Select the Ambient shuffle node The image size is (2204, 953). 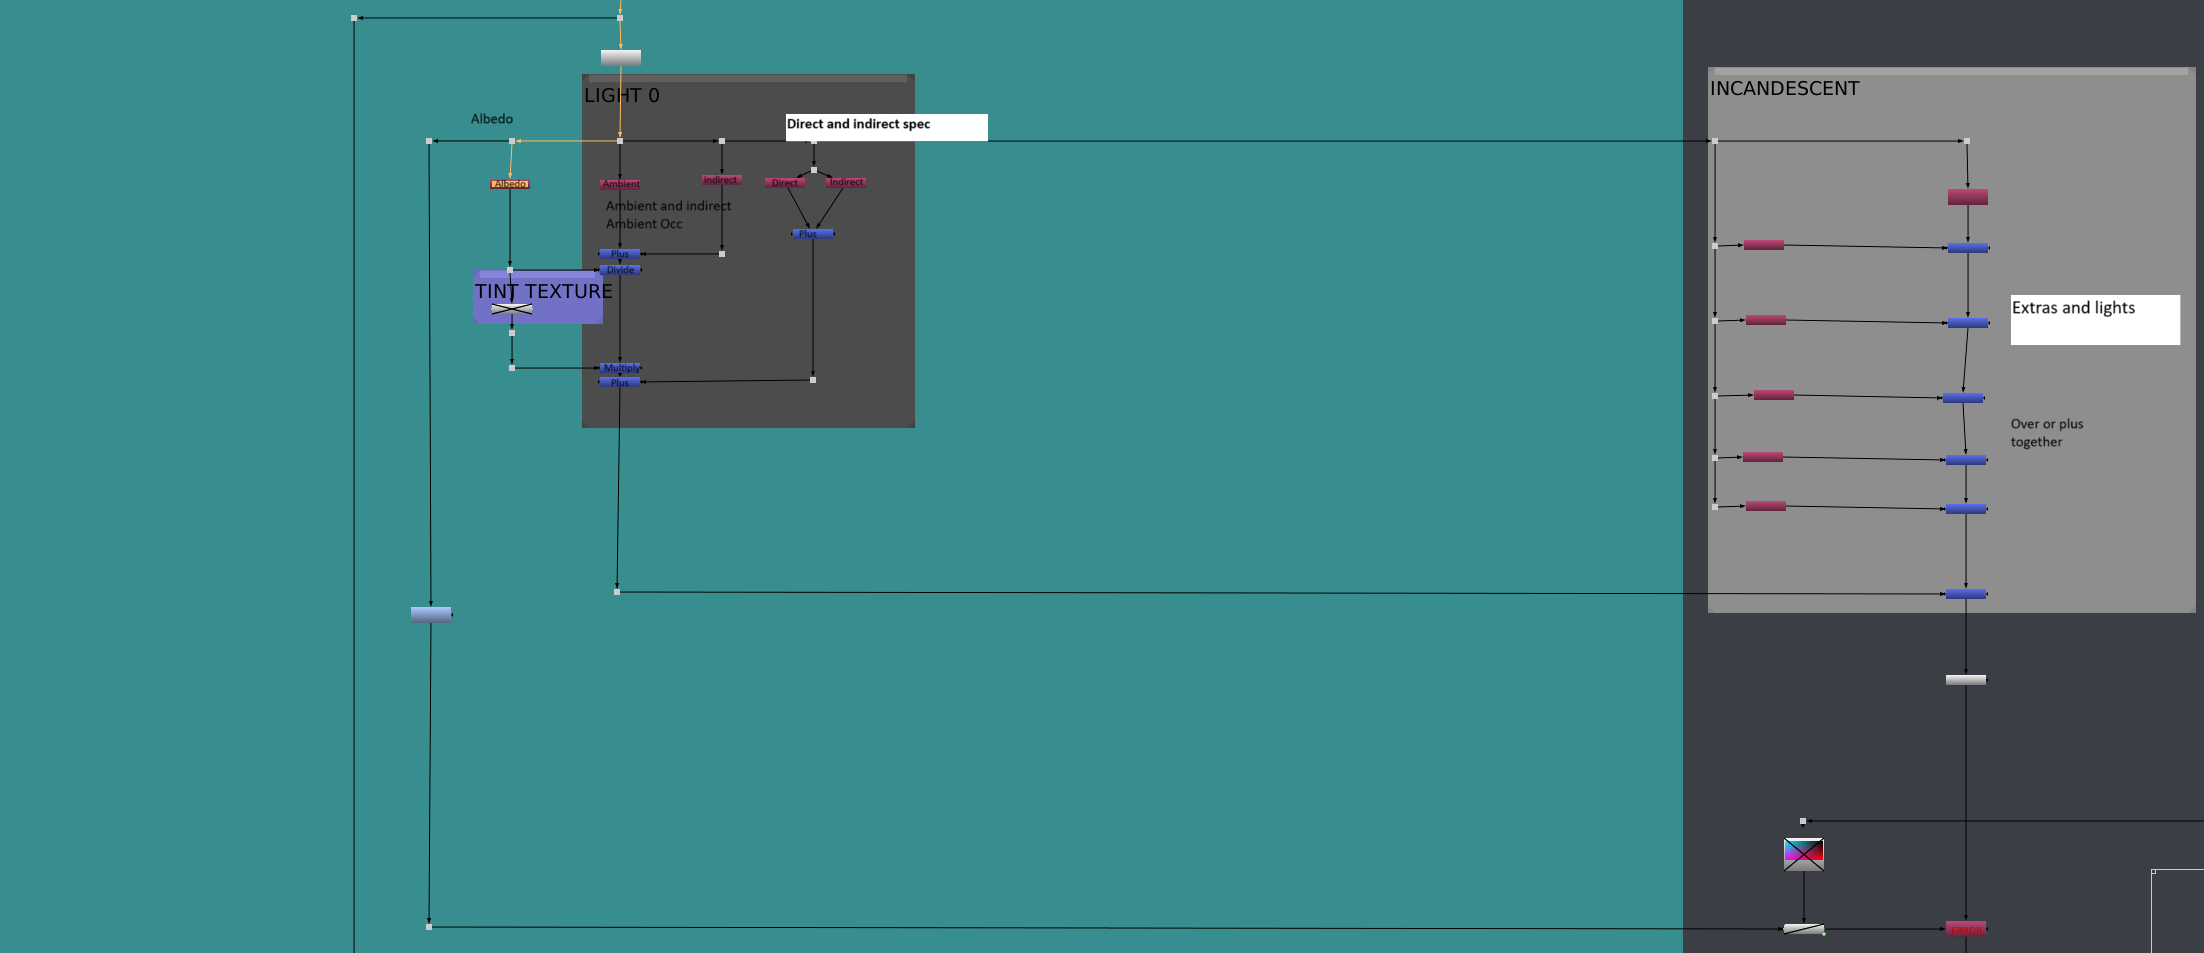pos(620,184)
